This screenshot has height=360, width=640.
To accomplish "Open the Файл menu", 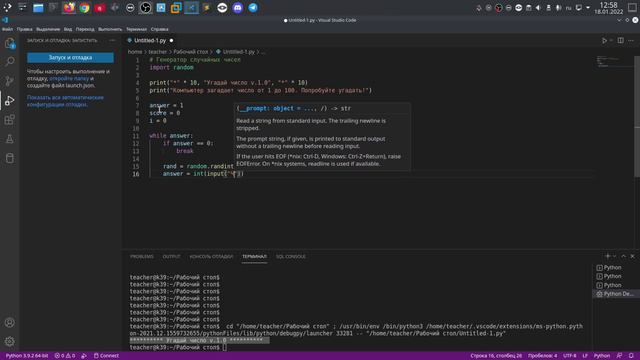I will click(7, 29).
